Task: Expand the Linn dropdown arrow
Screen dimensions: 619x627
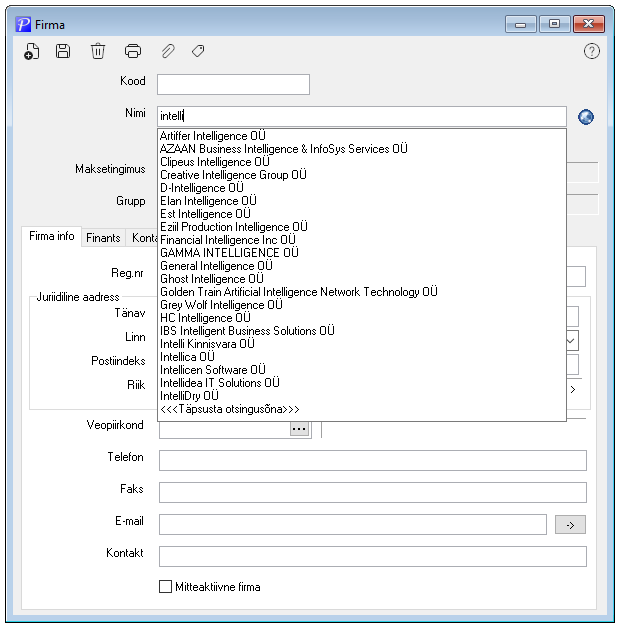Action: click(571, 341)
